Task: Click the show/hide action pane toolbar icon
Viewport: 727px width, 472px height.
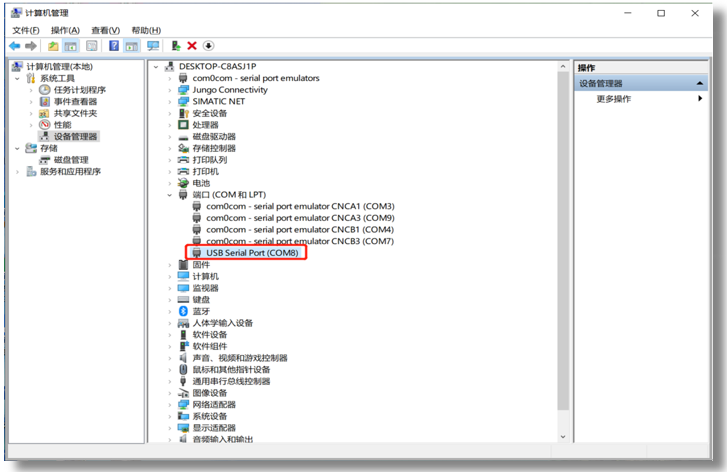Action: click(x=132, y=46)
